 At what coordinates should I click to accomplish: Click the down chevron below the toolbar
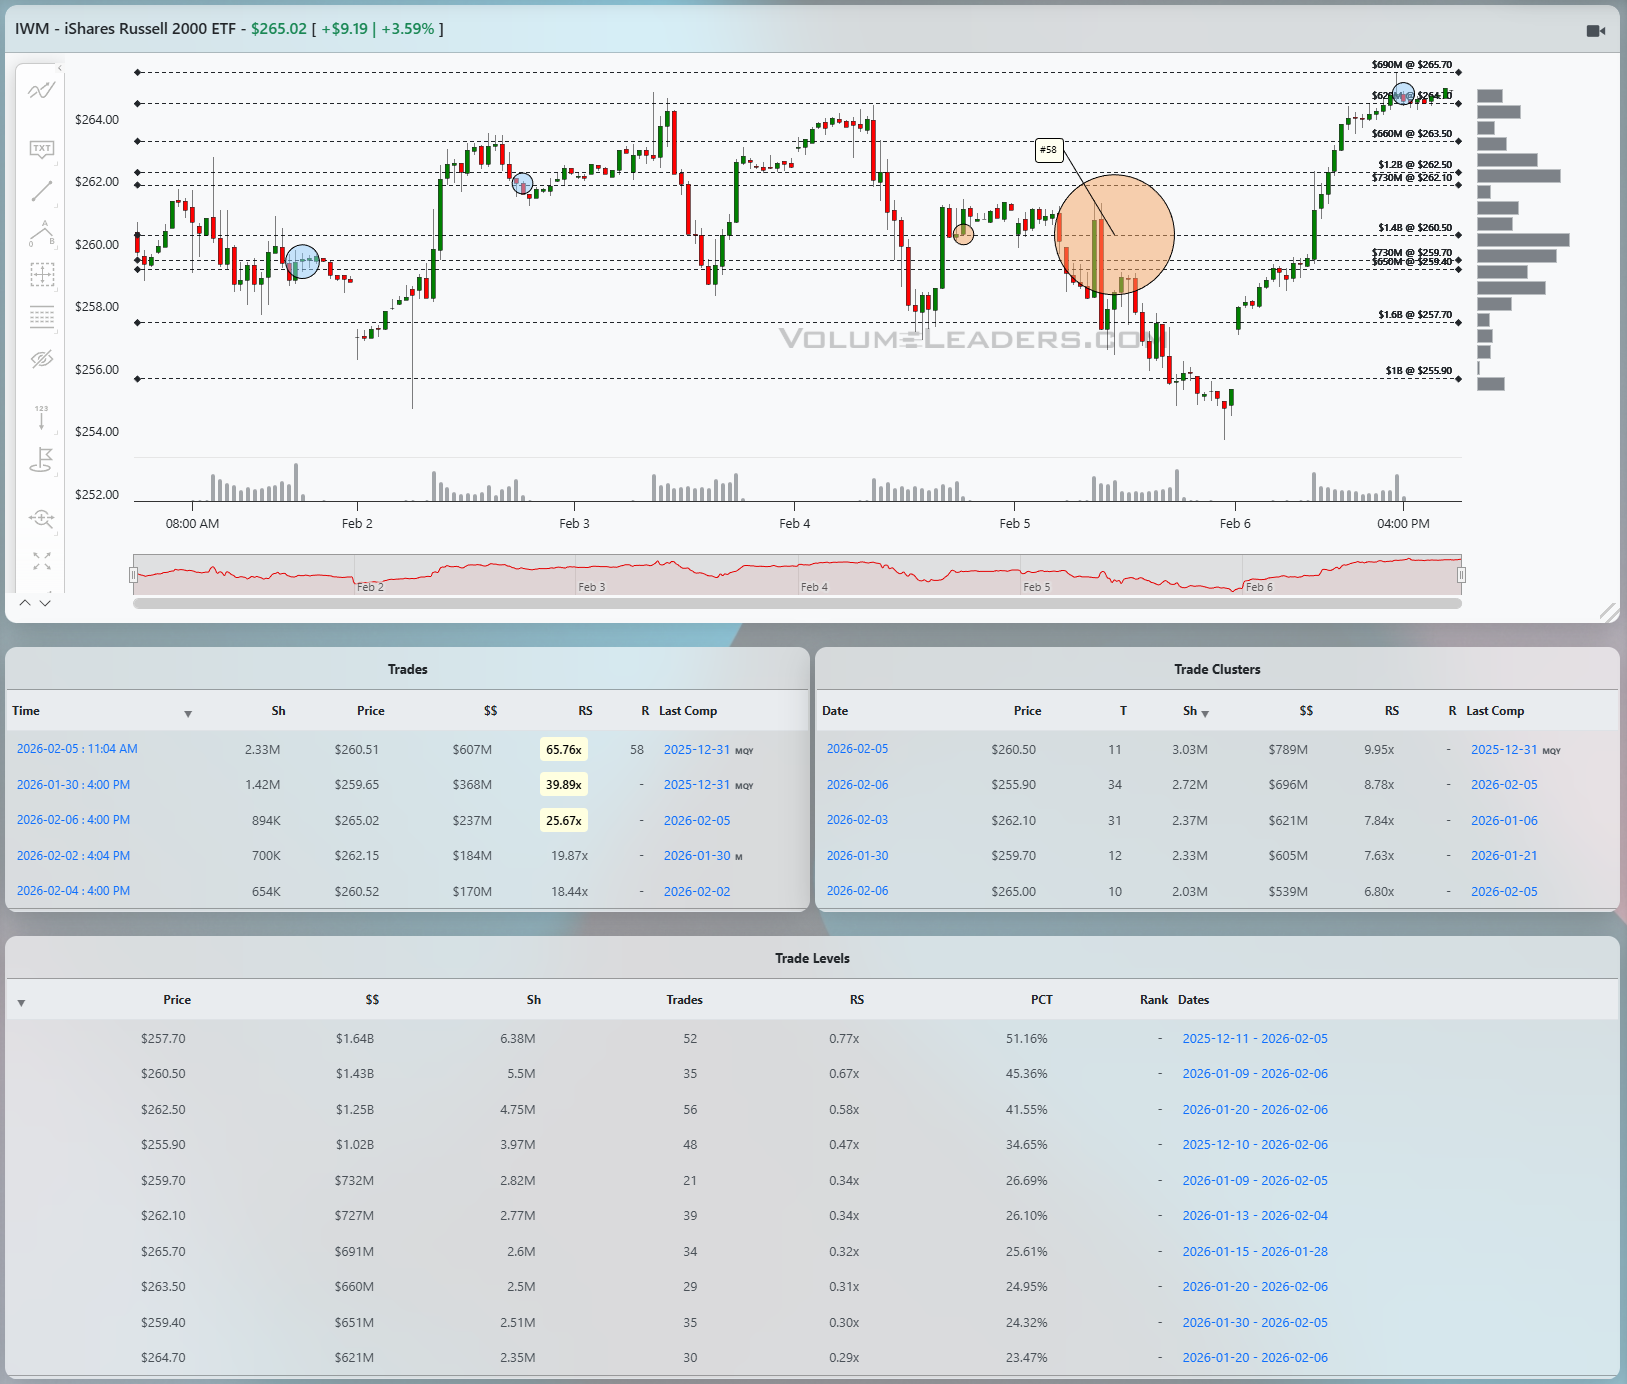[x=44, y=602]
